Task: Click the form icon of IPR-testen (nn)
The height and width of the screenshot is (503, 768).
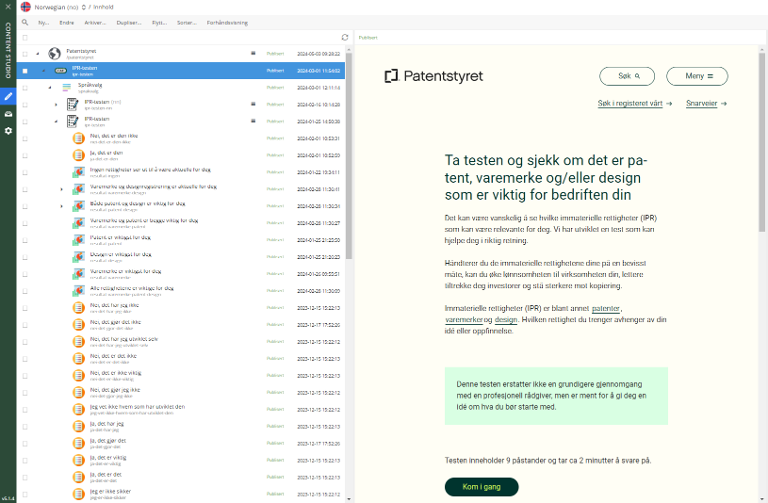Action: [72, 104]
